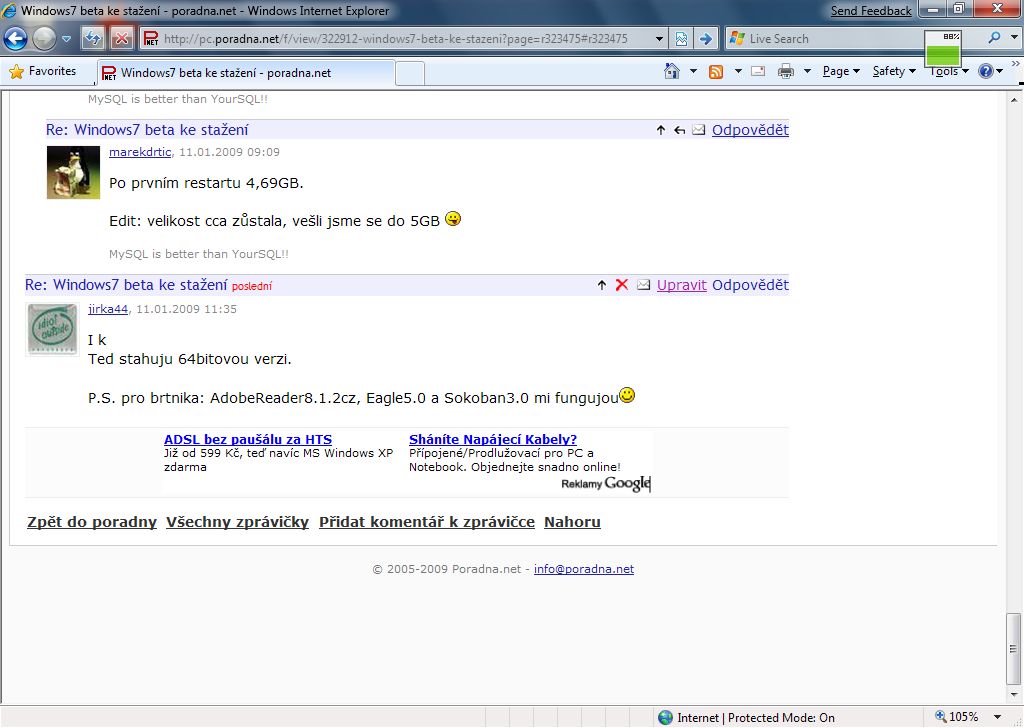1024x728 pixels.
Task: Open a new blank tab
Action: point(410,73)
